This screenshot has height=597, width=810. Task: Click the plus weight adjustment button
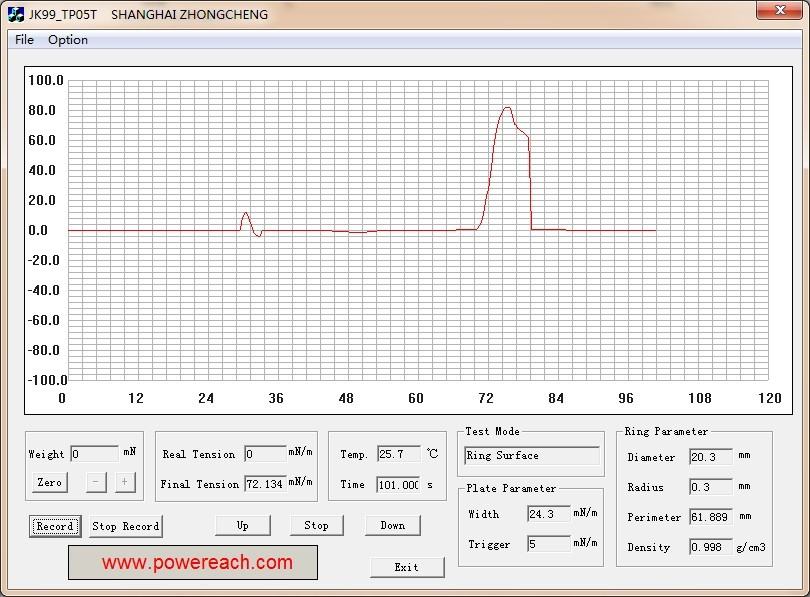coord(125,482)
